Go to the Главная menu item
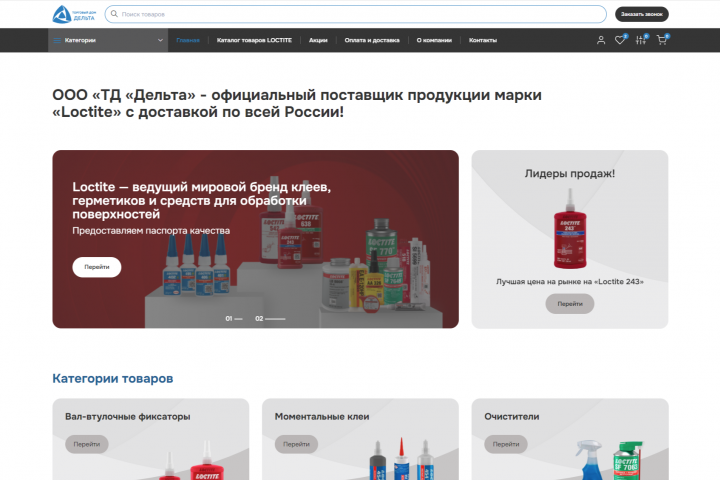Image resolution: width=720 pixels, height=480 pixels. tap(188, 40)
